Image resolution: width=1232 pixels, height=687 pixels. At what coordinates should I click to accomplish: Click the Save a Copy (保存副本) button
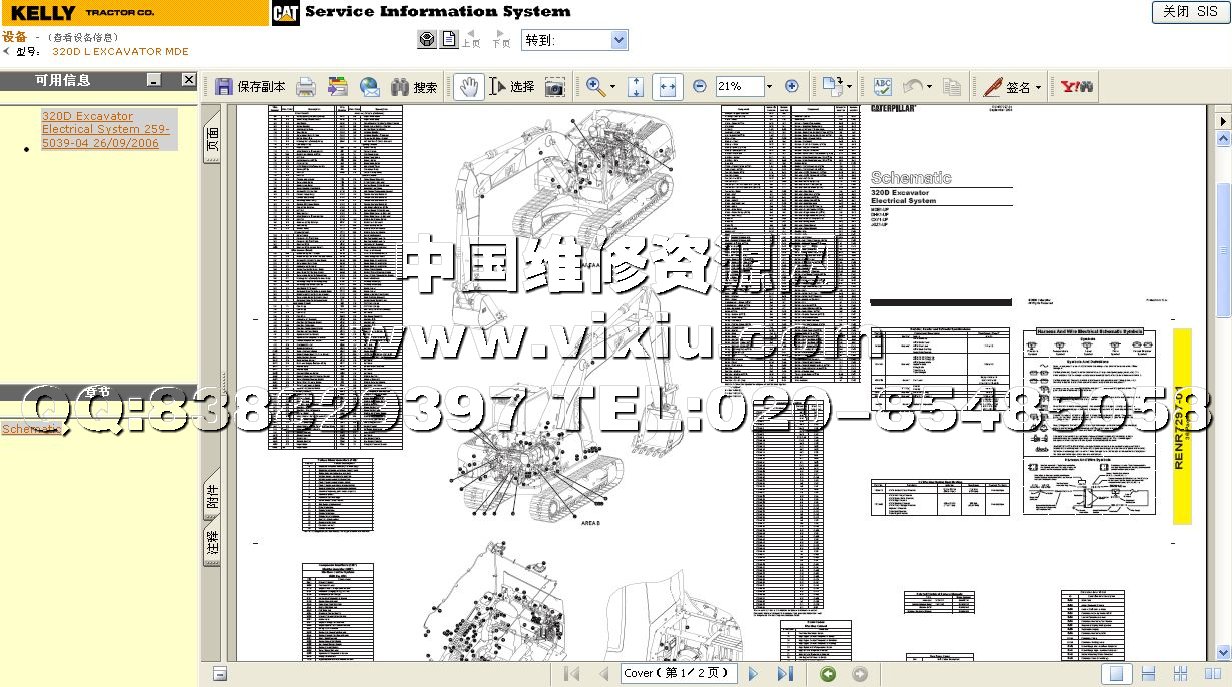250,87
